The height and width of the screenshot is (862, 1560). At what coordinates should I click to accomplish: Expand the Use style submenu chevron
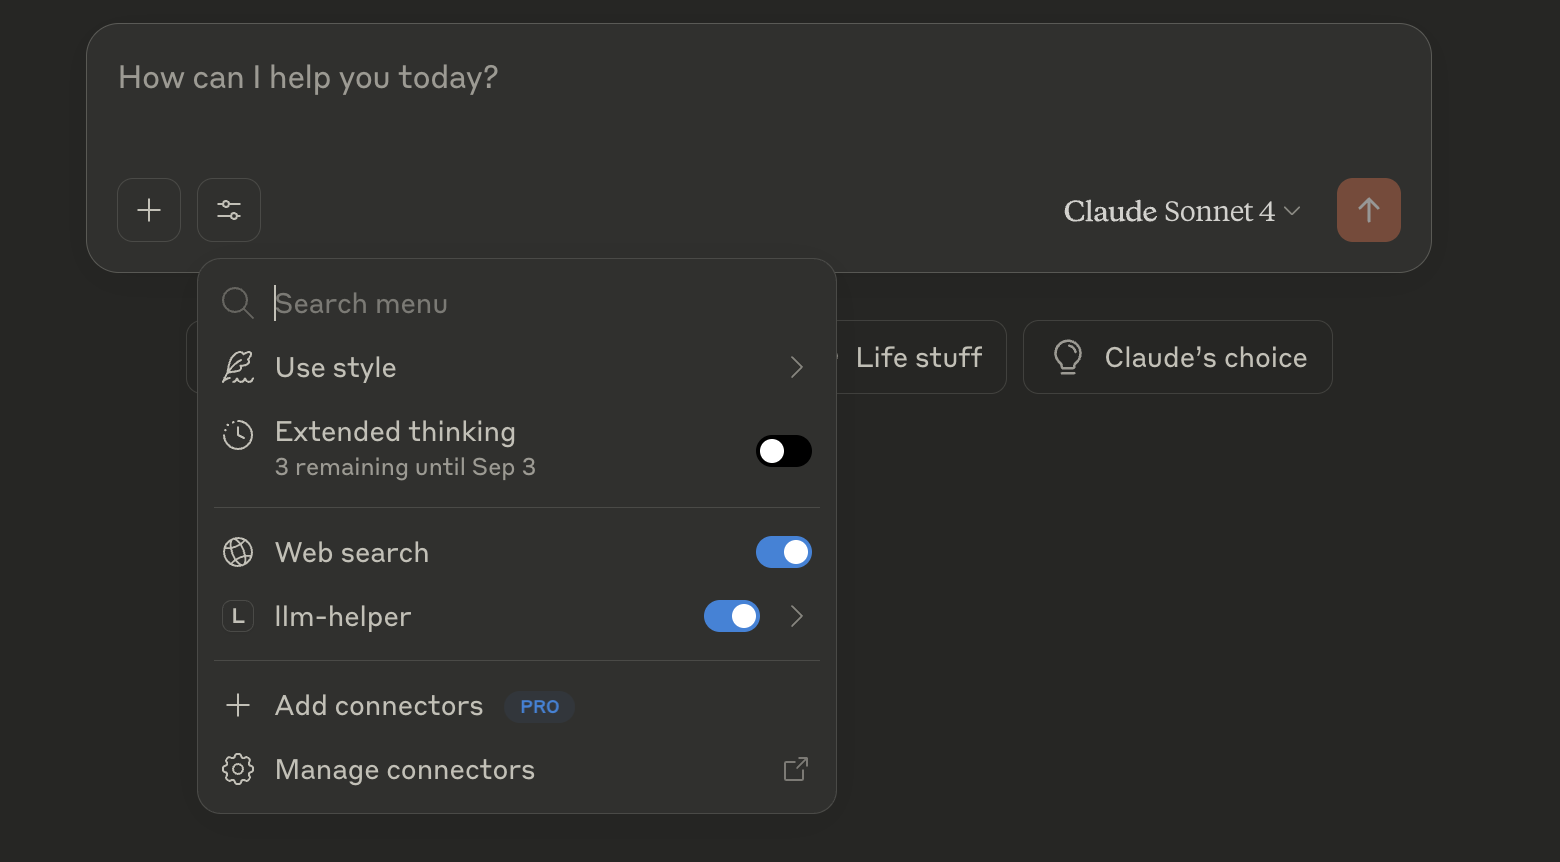(x=797, y=367)
